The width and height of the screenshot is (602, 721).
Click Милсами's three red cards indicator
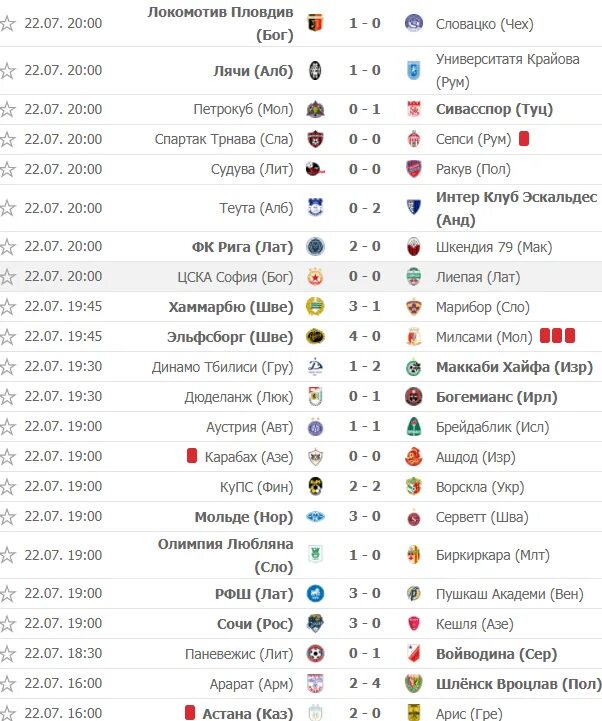coord(557,336)
